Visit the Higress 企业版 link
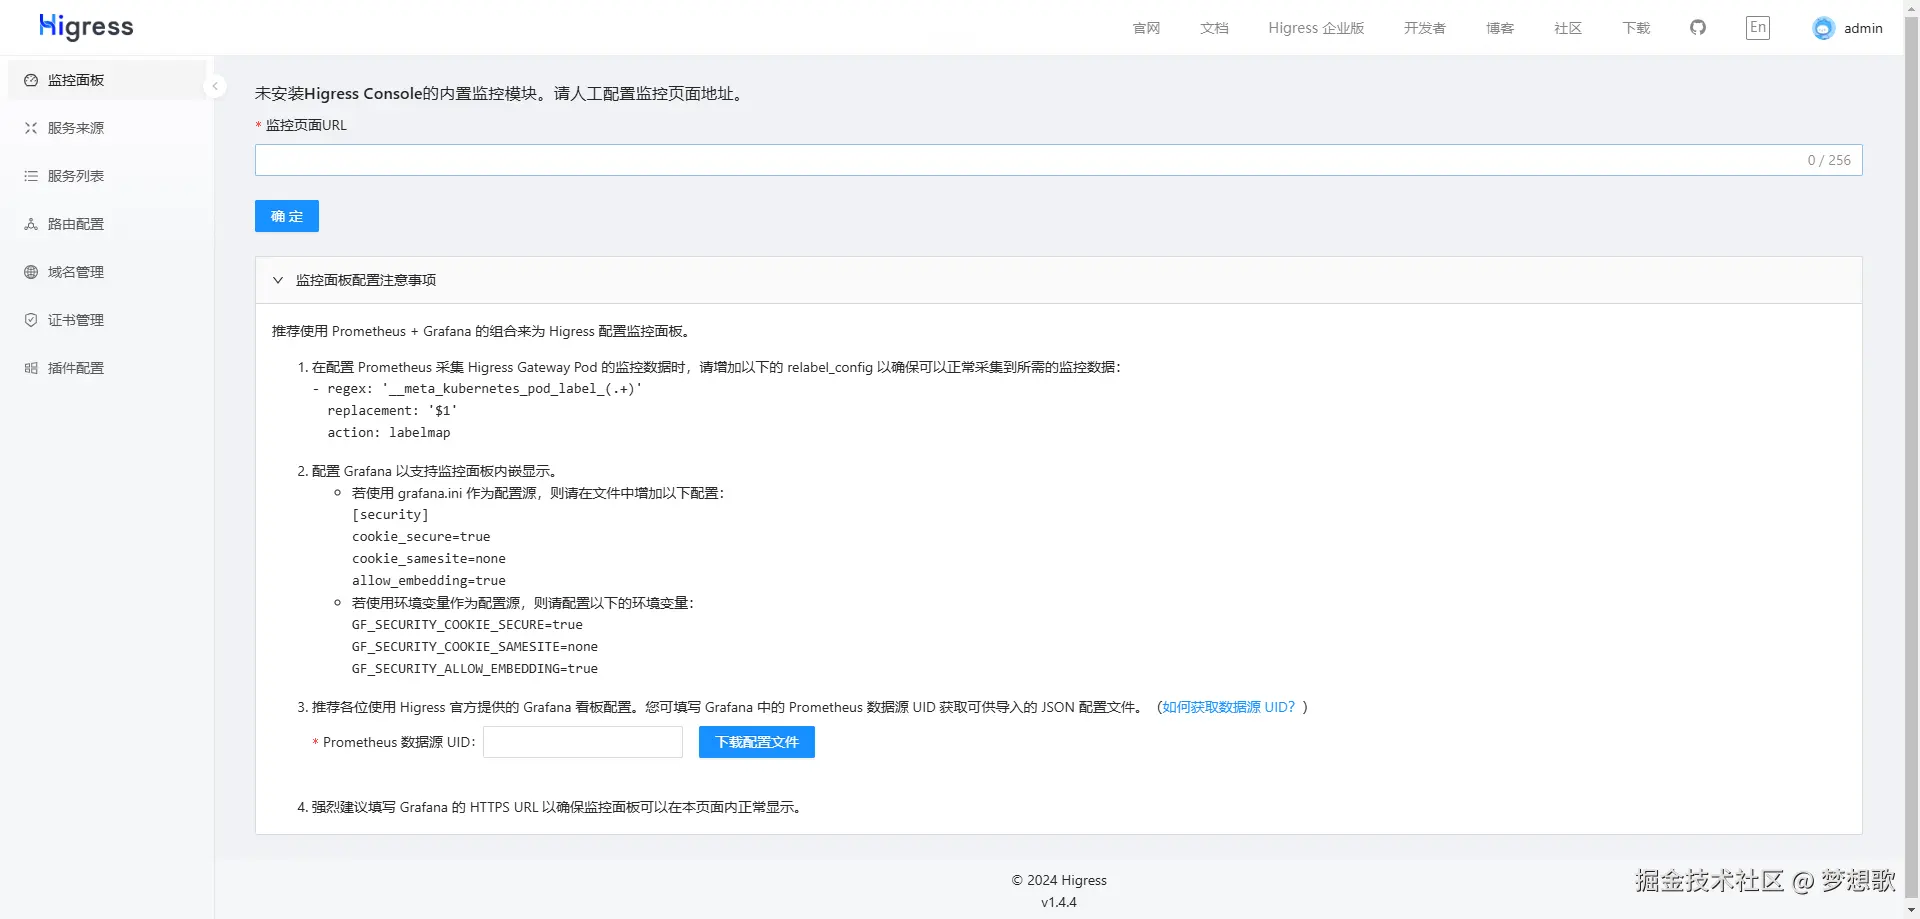Screen dimensions: 1920x919 [x=1316, y=28]
